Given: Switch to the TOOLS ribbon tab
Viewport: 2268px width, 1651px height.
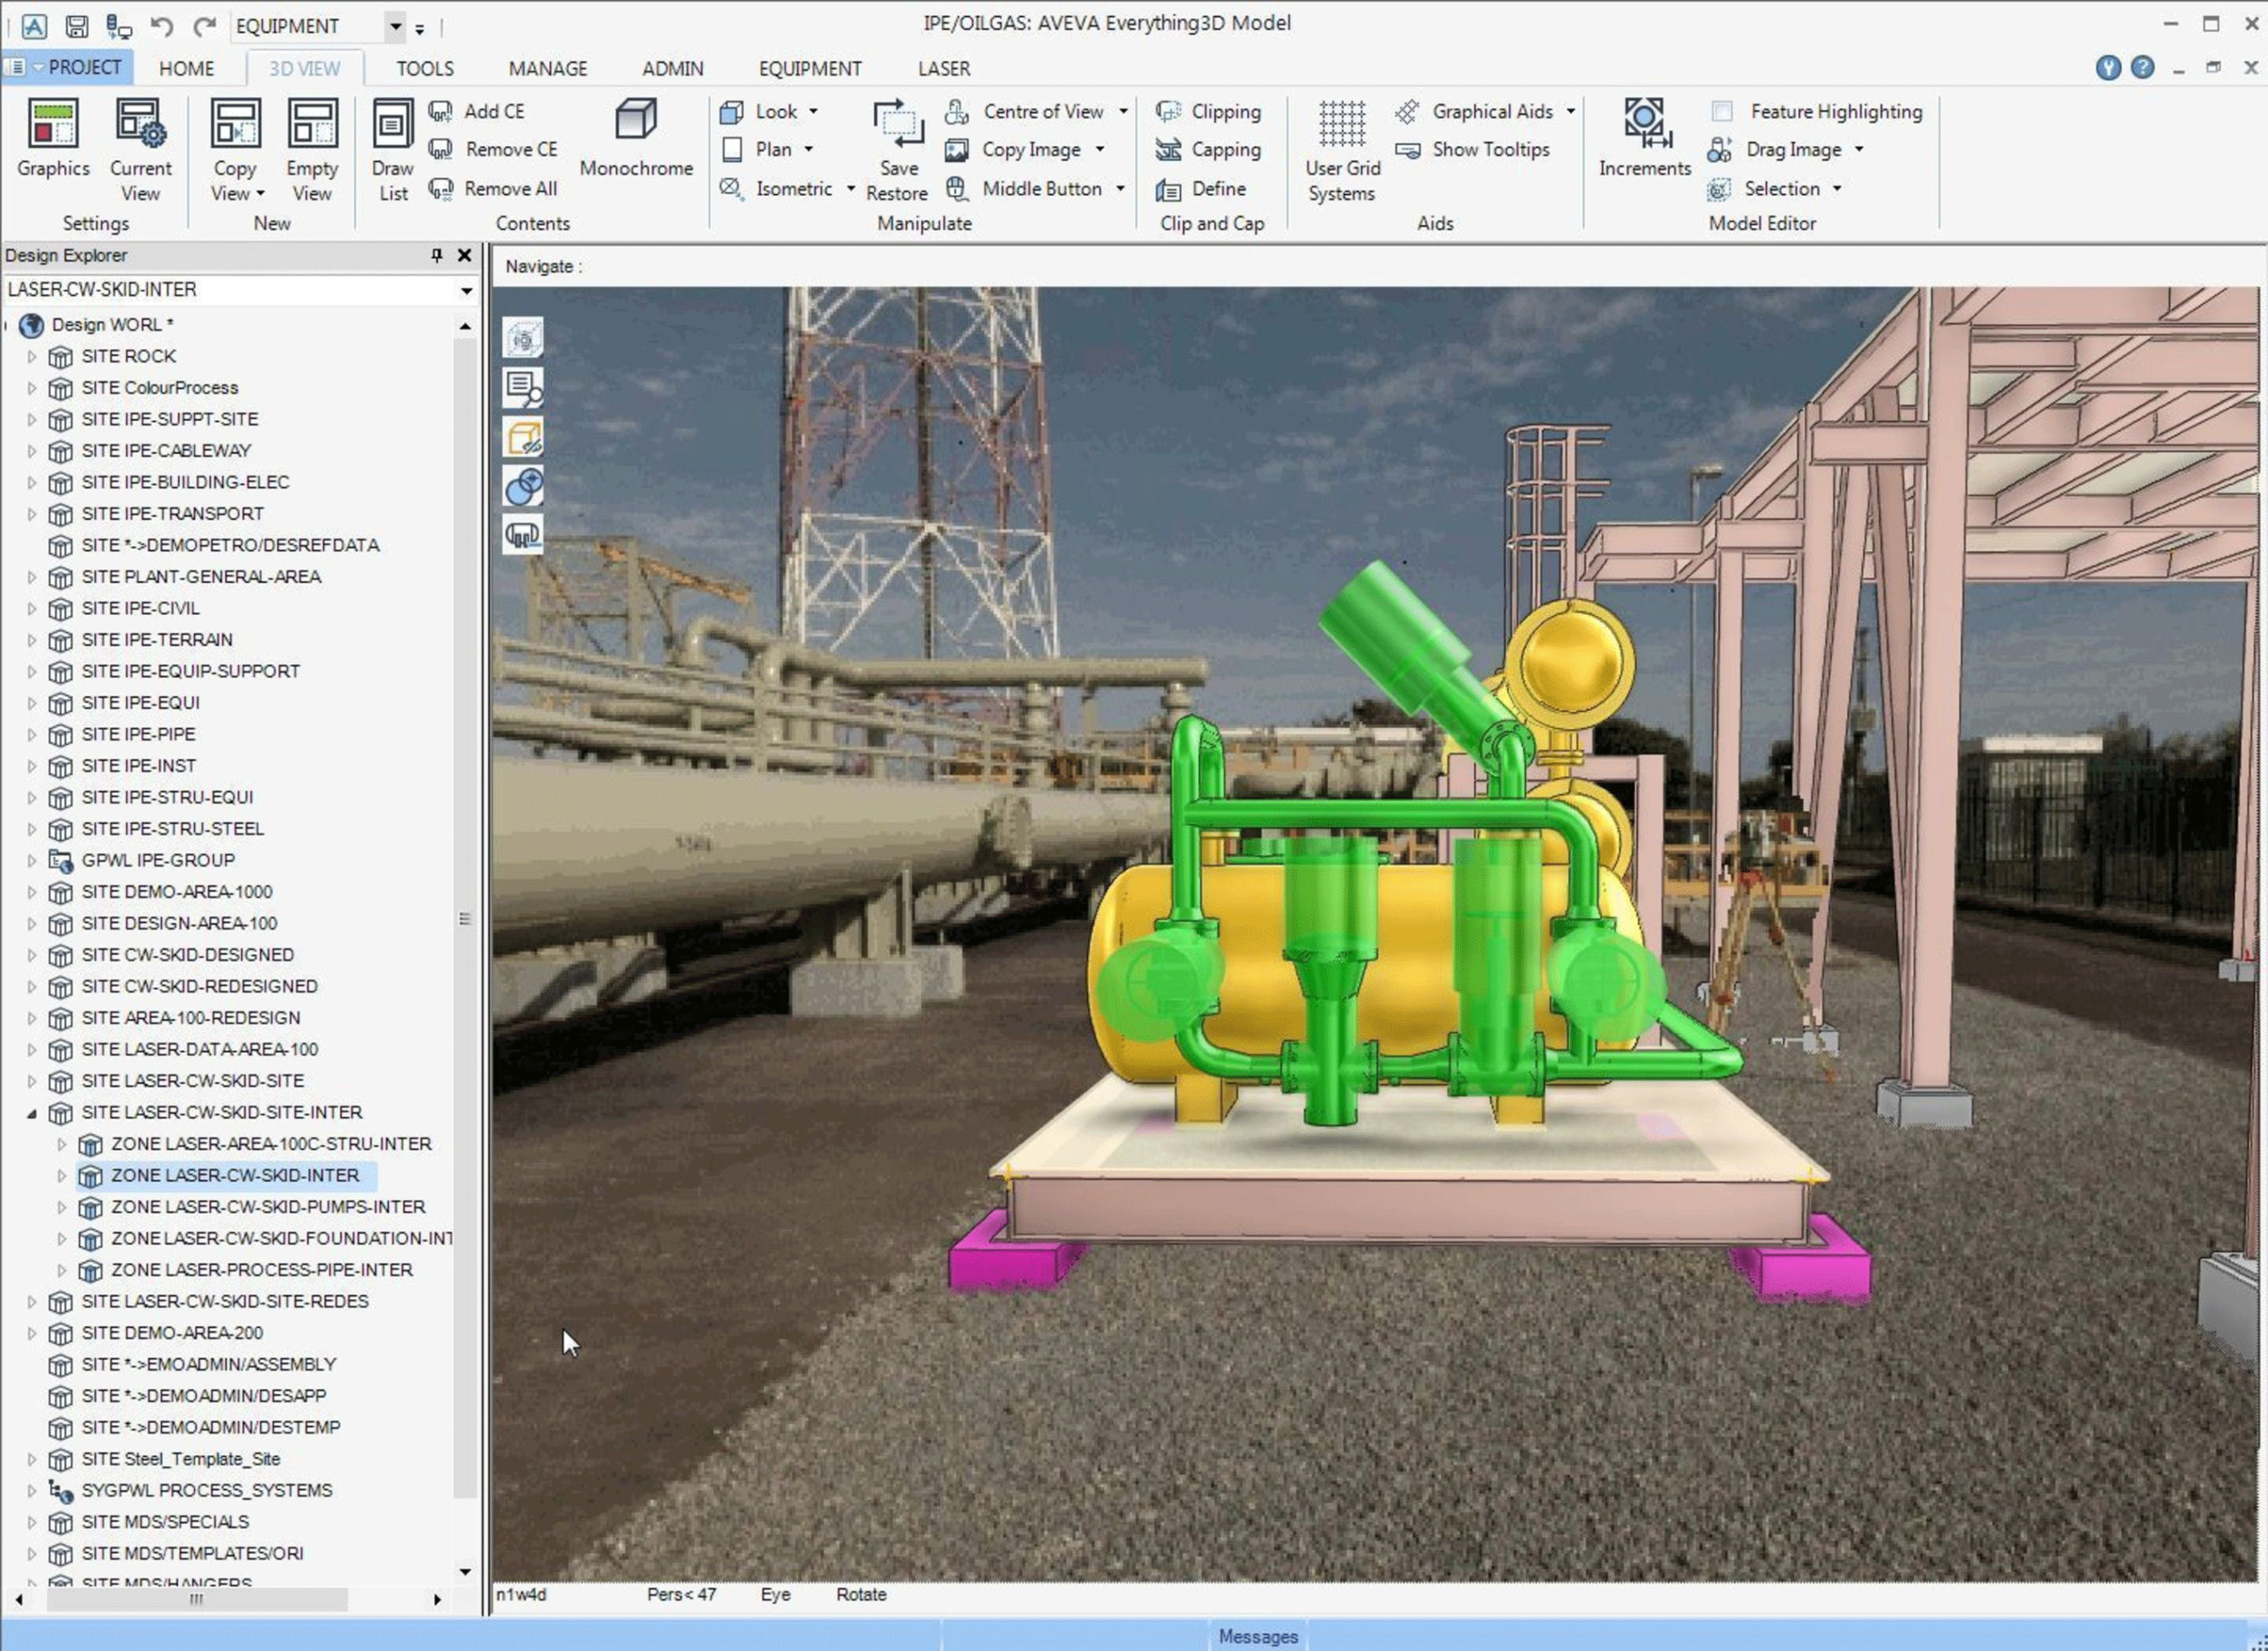Looking at the screenshot, I should click(424, 68).
